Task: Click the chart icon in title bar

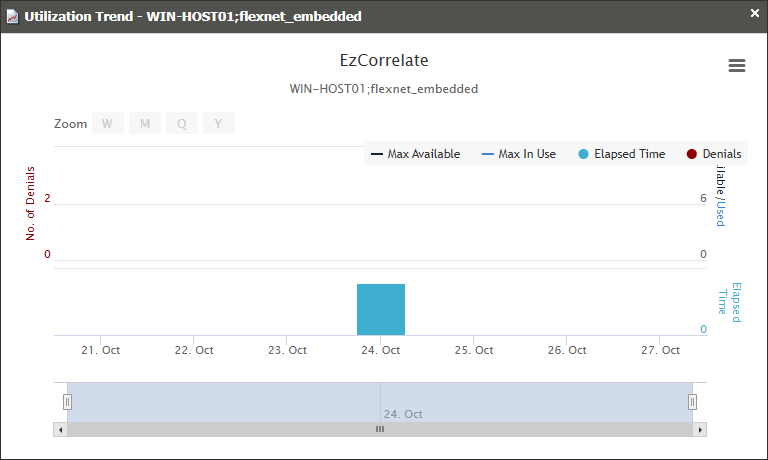Action: pyautogui.click(x=12, y=16)
